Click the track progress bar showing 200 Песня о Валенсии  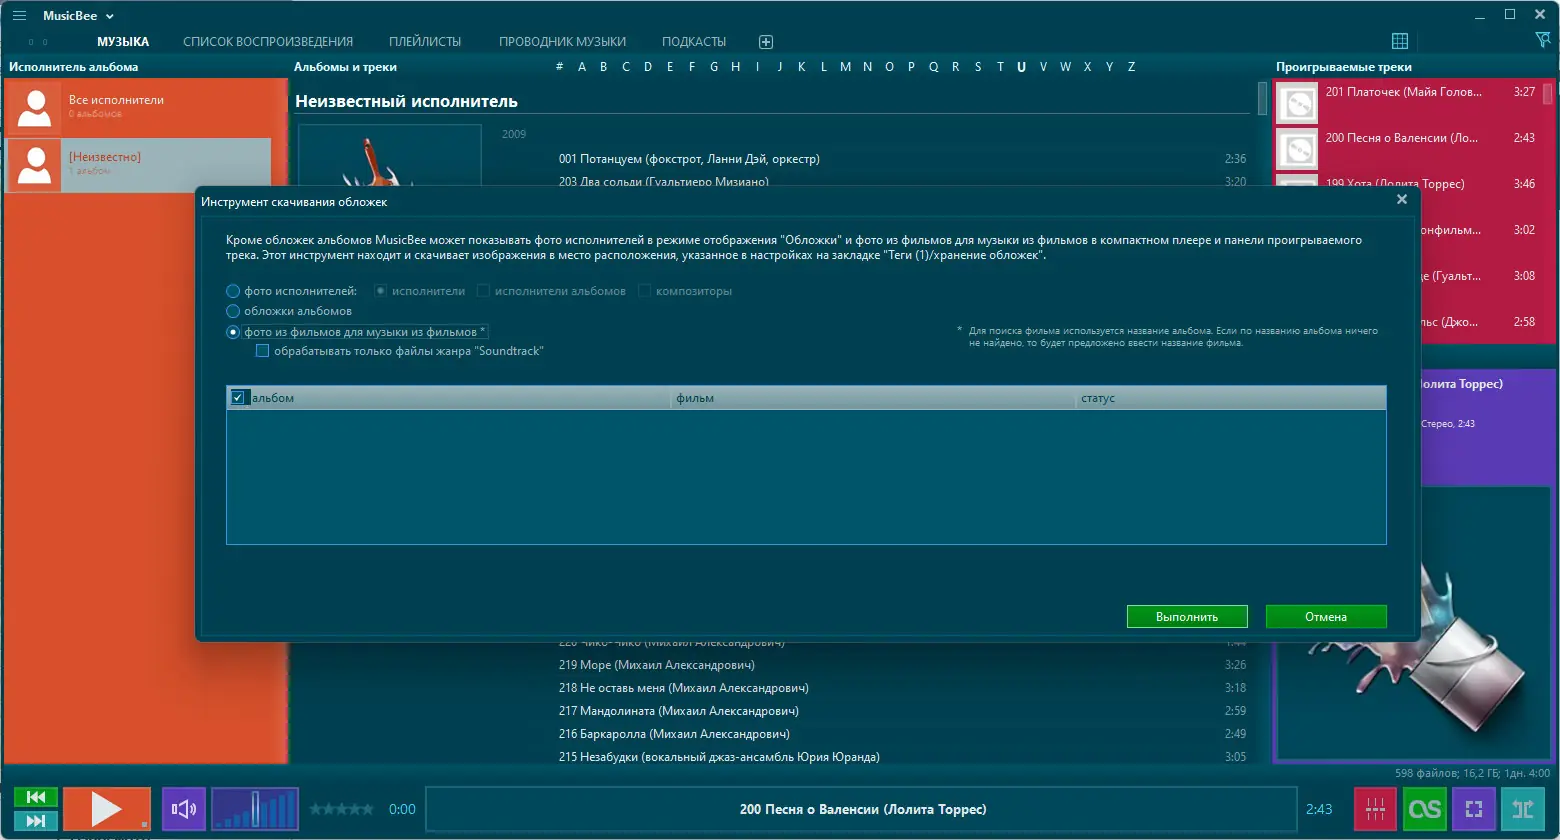[x=862, y=809]
